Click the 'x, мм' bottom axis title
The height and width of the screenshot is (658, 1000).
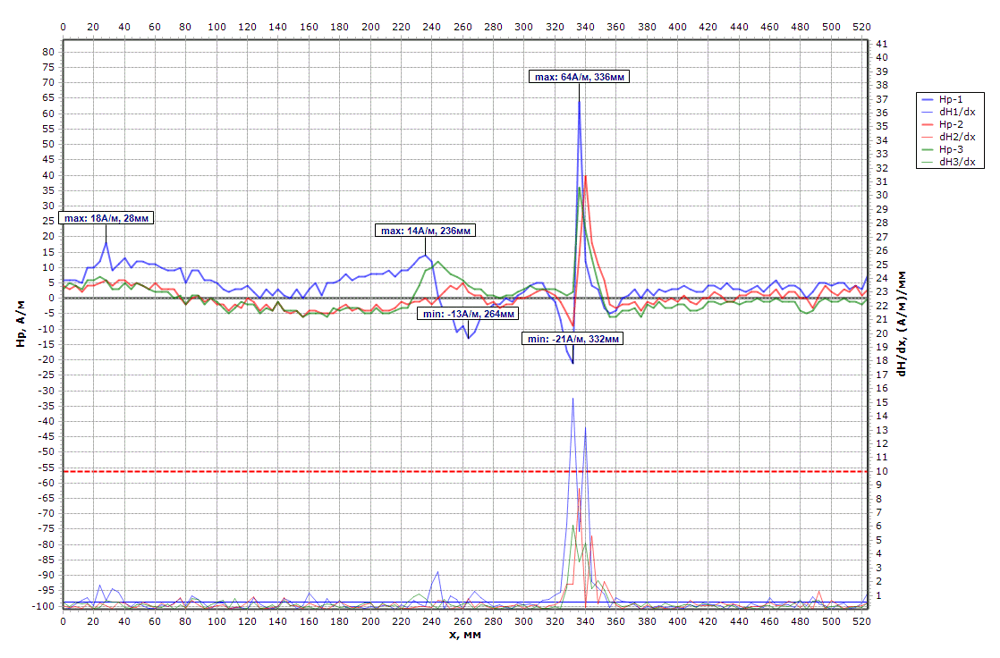465,634
